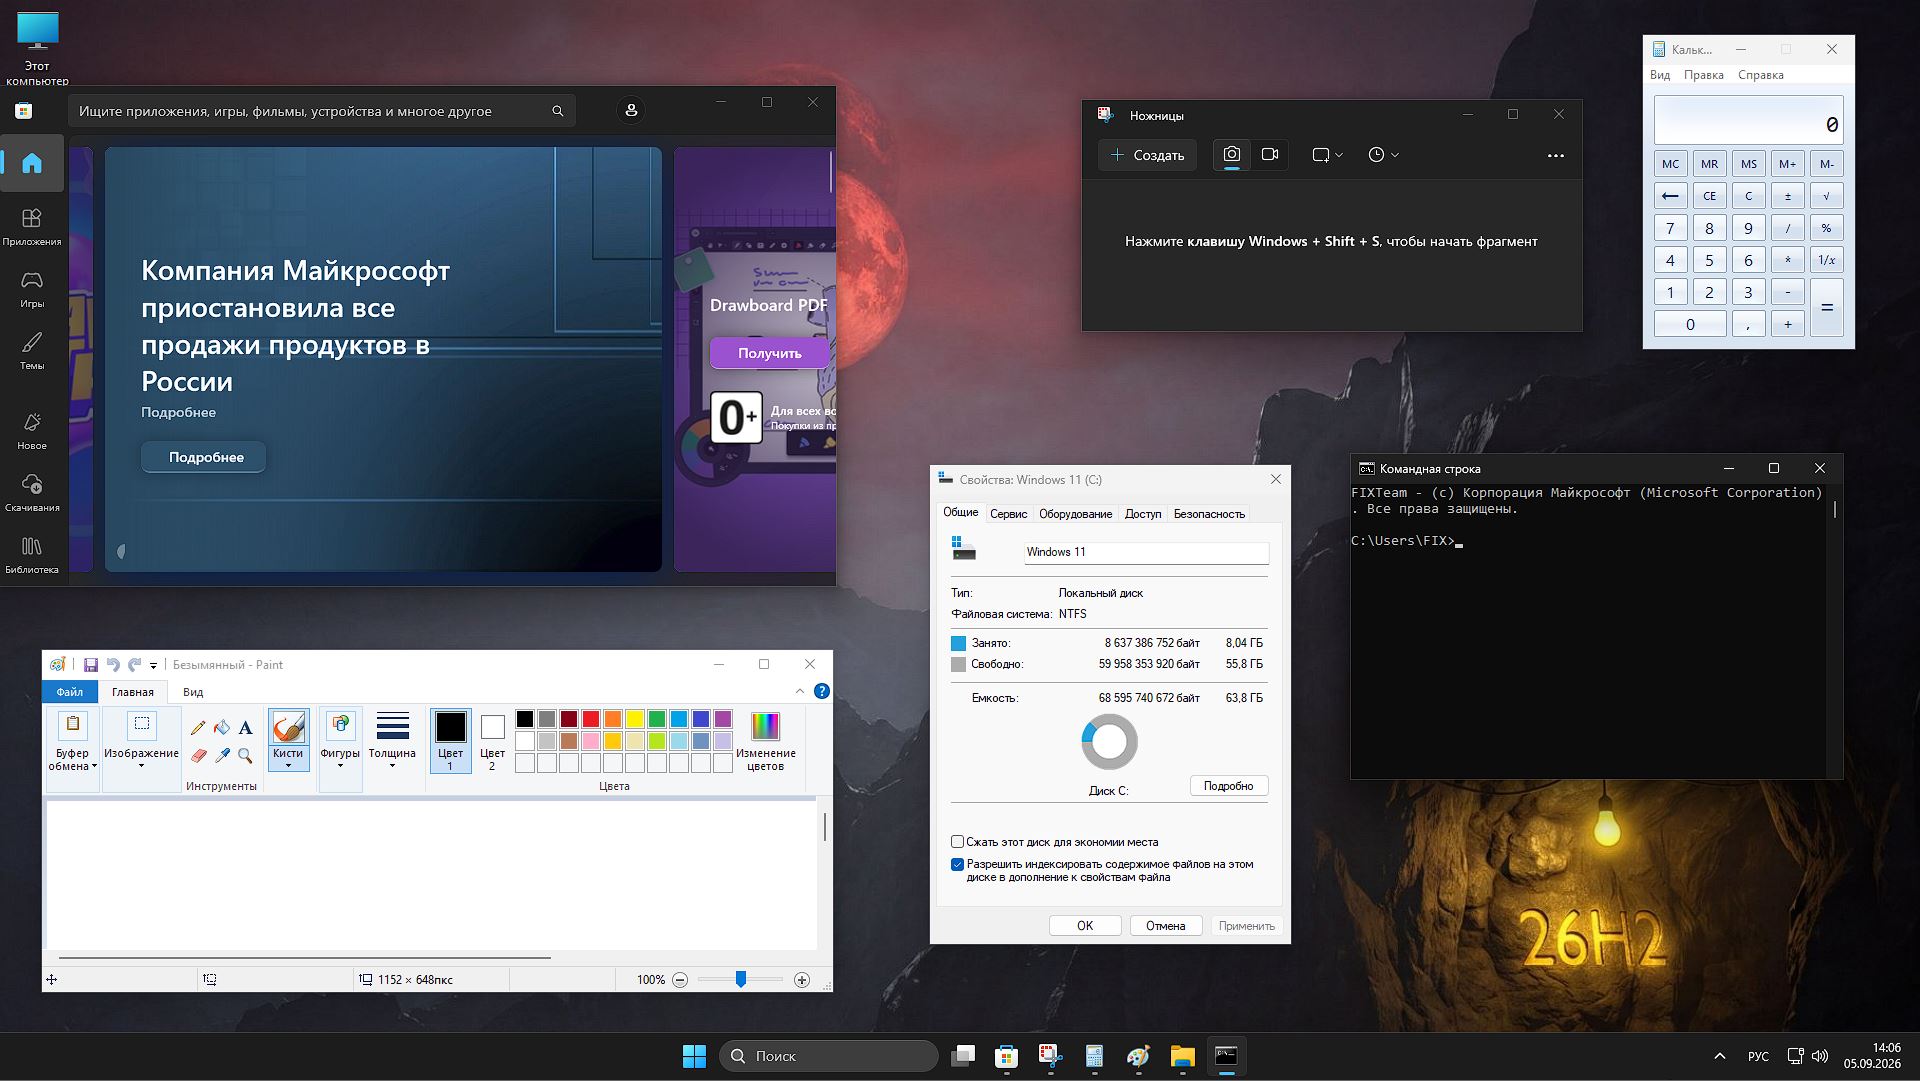Viewport: 1920px width, 1081px height.
Task: Click the profile icon in Microsoft Store
Action: coord(631,110)
